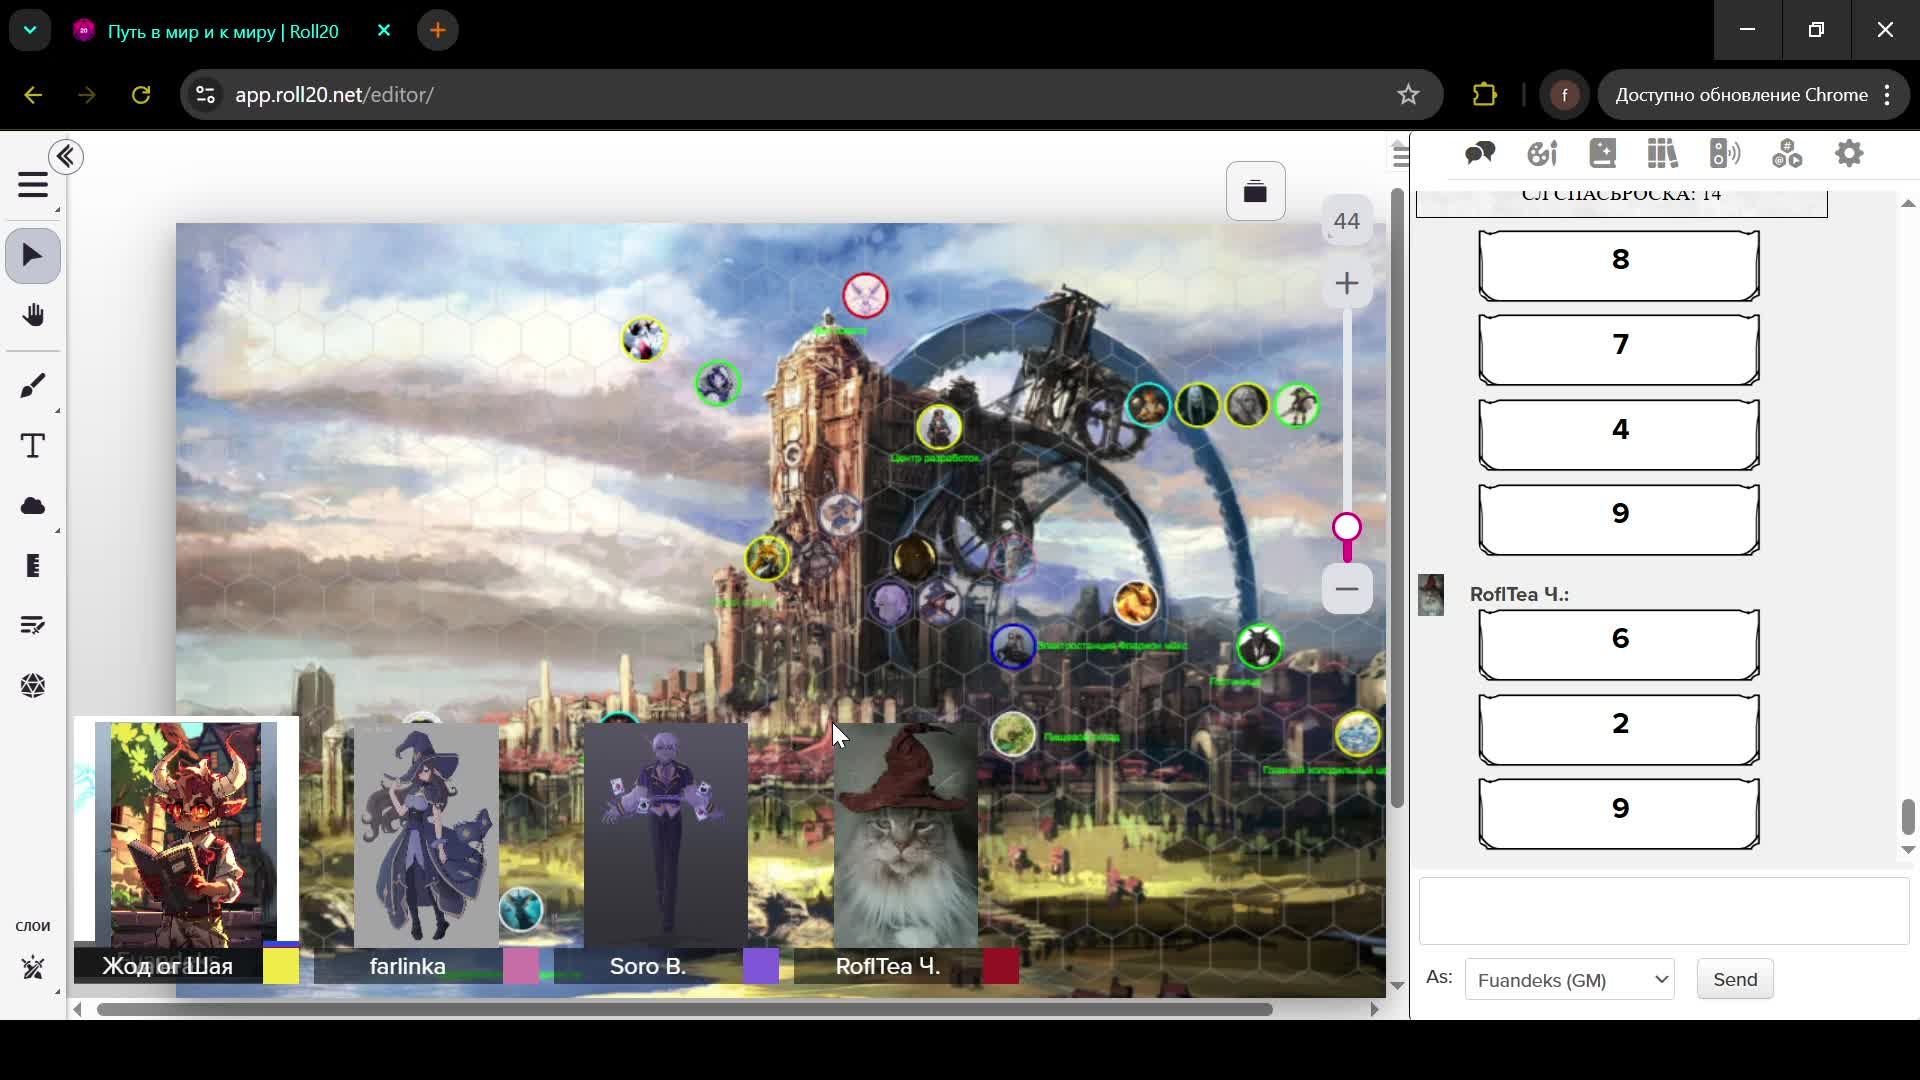This screenshot has width=1920, height=1080.
Task: Click the Send chat button
Action: point(1734,980)
